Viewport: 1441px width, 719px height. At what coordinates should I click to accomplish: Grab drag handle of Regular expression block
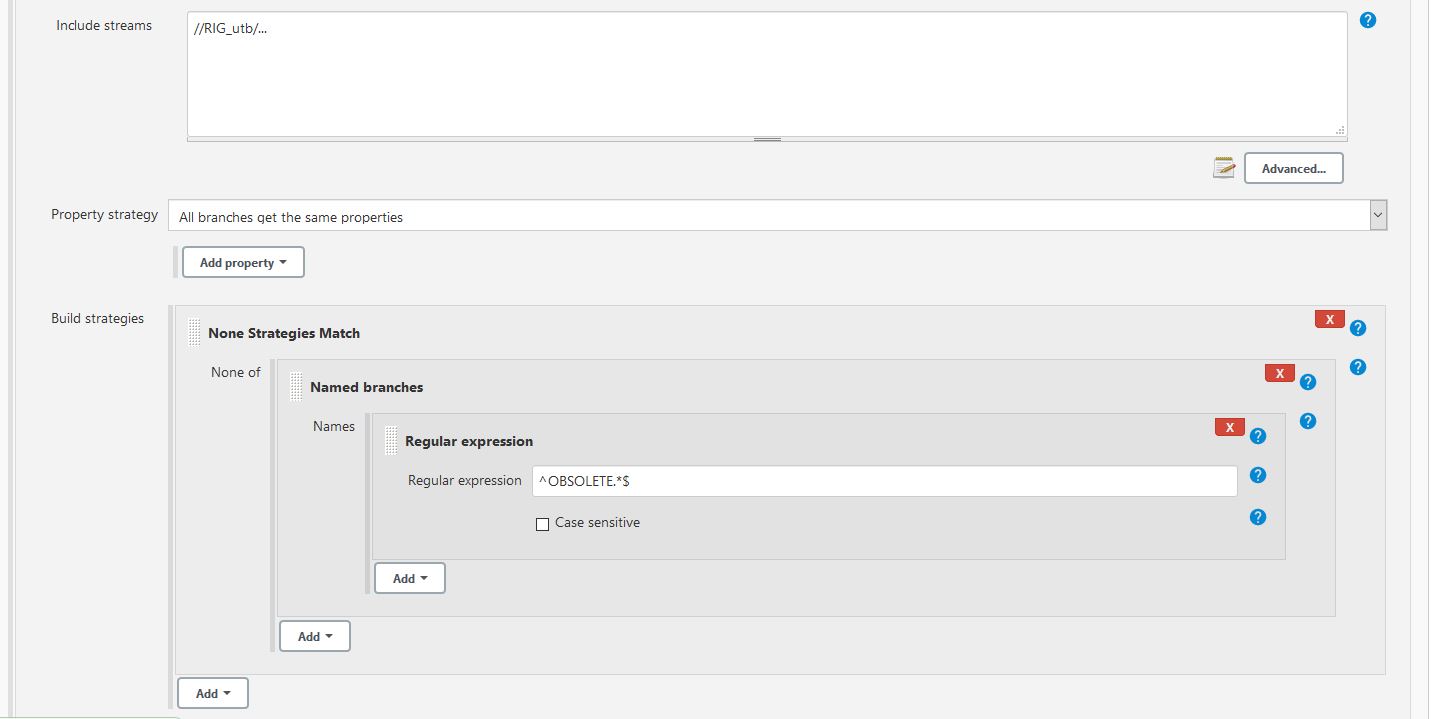391,441
